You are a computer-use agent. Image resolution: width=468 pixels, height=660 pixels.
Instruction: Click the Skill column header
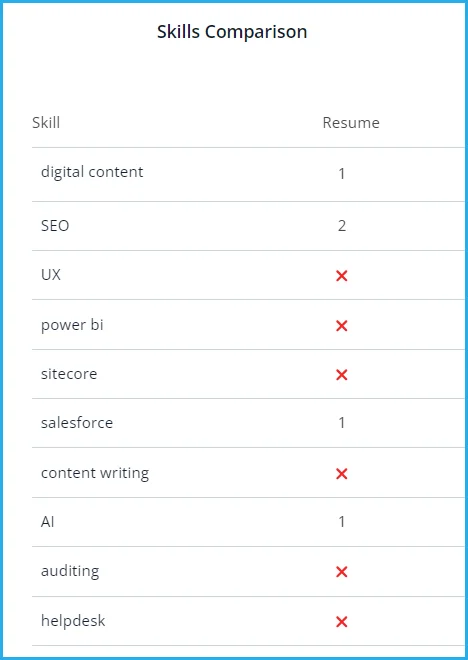pos(46,122)
